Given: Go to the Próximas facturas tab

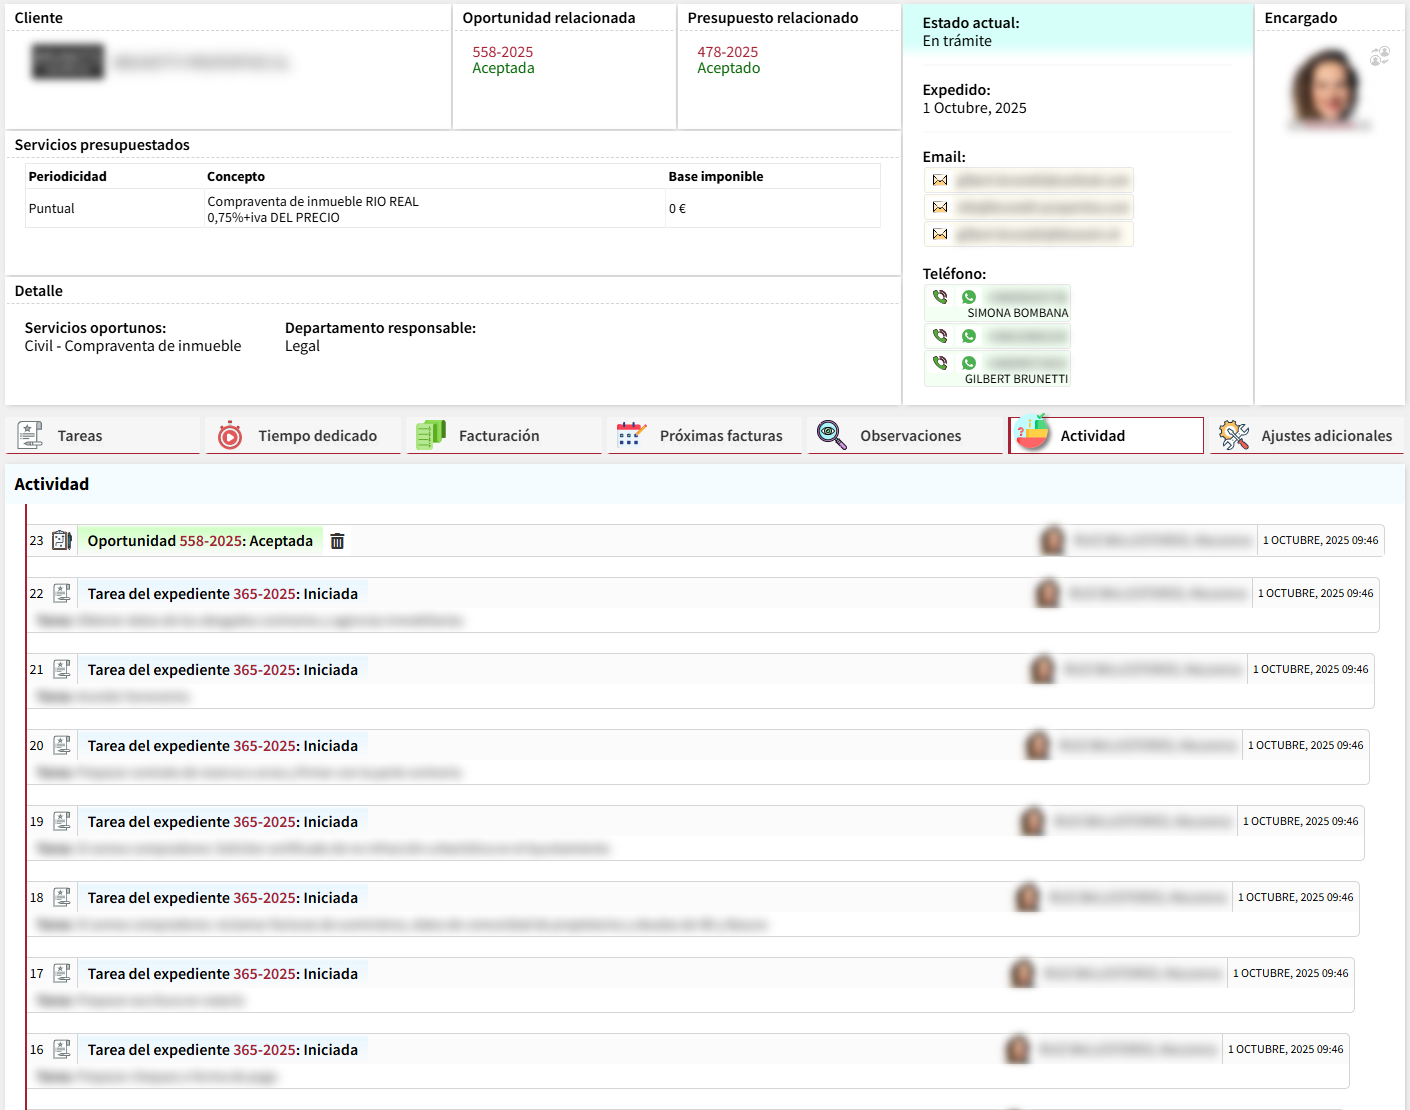Looking at the screenshot, I should click(720, 436).
